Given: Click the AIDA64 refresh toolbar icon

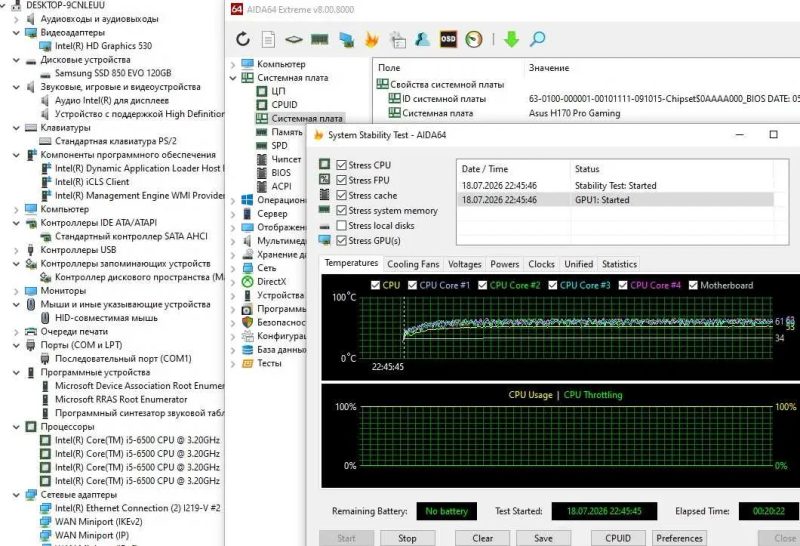Looking at the screenshot, I should tap(243, 39).
